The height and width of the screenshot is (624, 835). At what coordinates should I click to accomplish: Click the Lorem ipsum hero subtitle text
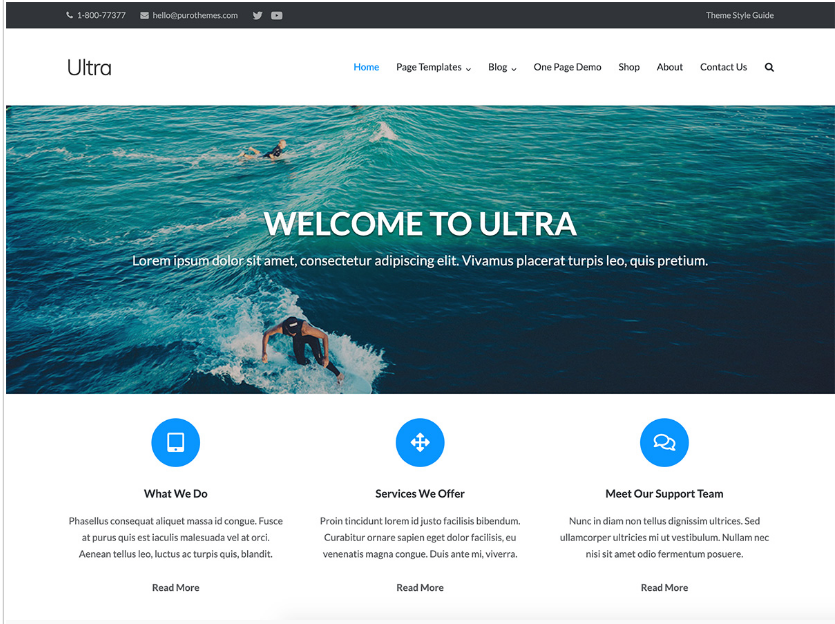(x=420, y=261)
